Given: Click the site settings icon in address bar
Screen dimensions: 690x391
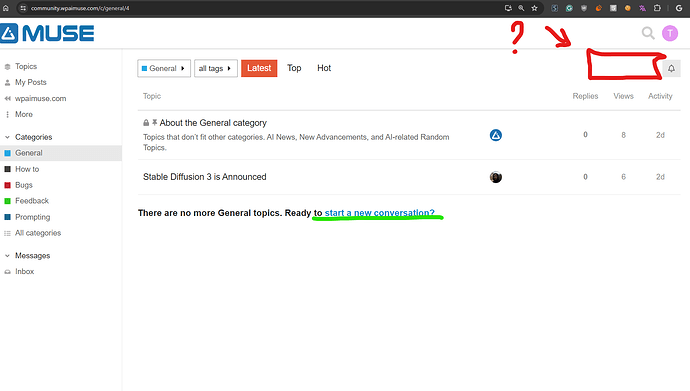Looking at the screenshot, I should (x=23, y=8).
